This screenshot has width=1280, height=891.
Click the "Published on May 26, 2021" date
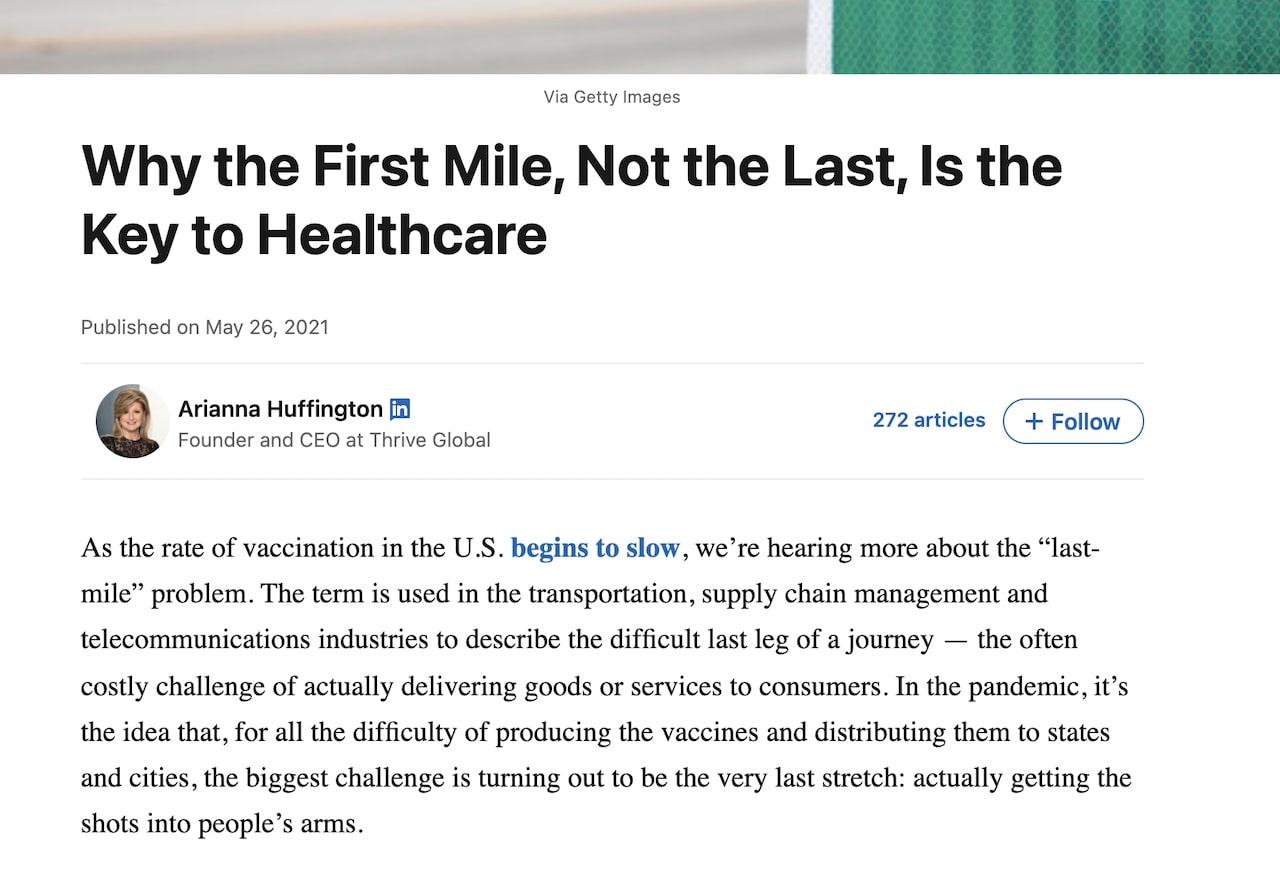tap(205, 327)
